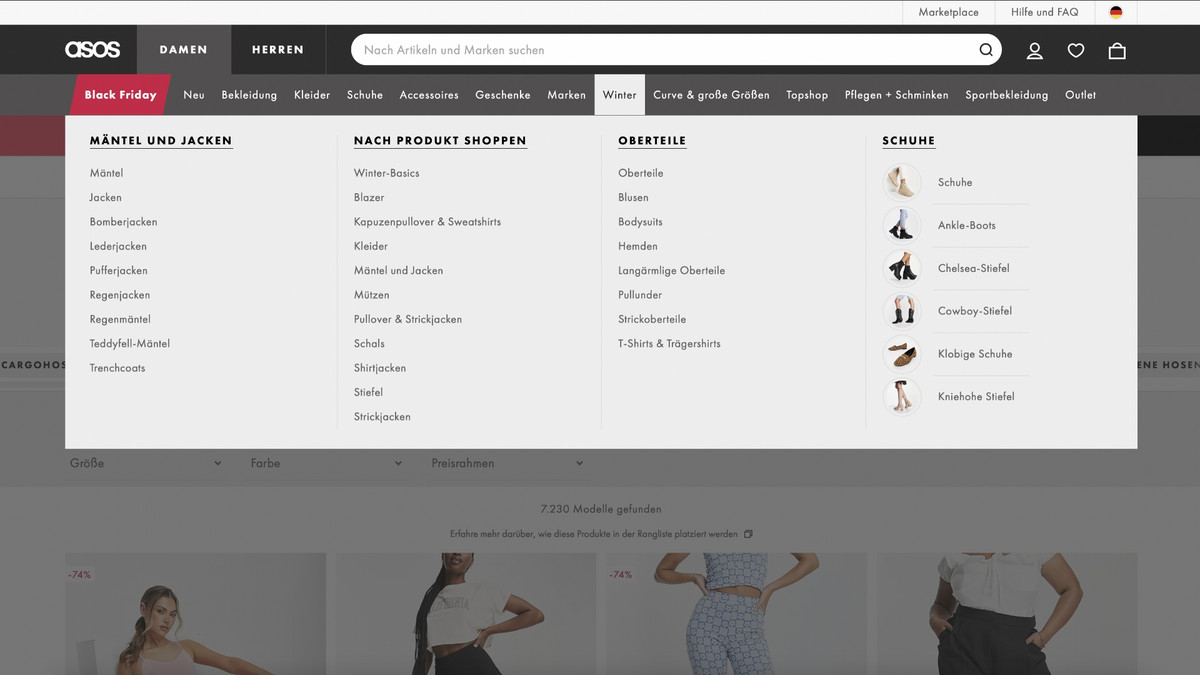Open the Hilfe und FAQ link
1200x675 pixels.
(x=1044, y=12)
